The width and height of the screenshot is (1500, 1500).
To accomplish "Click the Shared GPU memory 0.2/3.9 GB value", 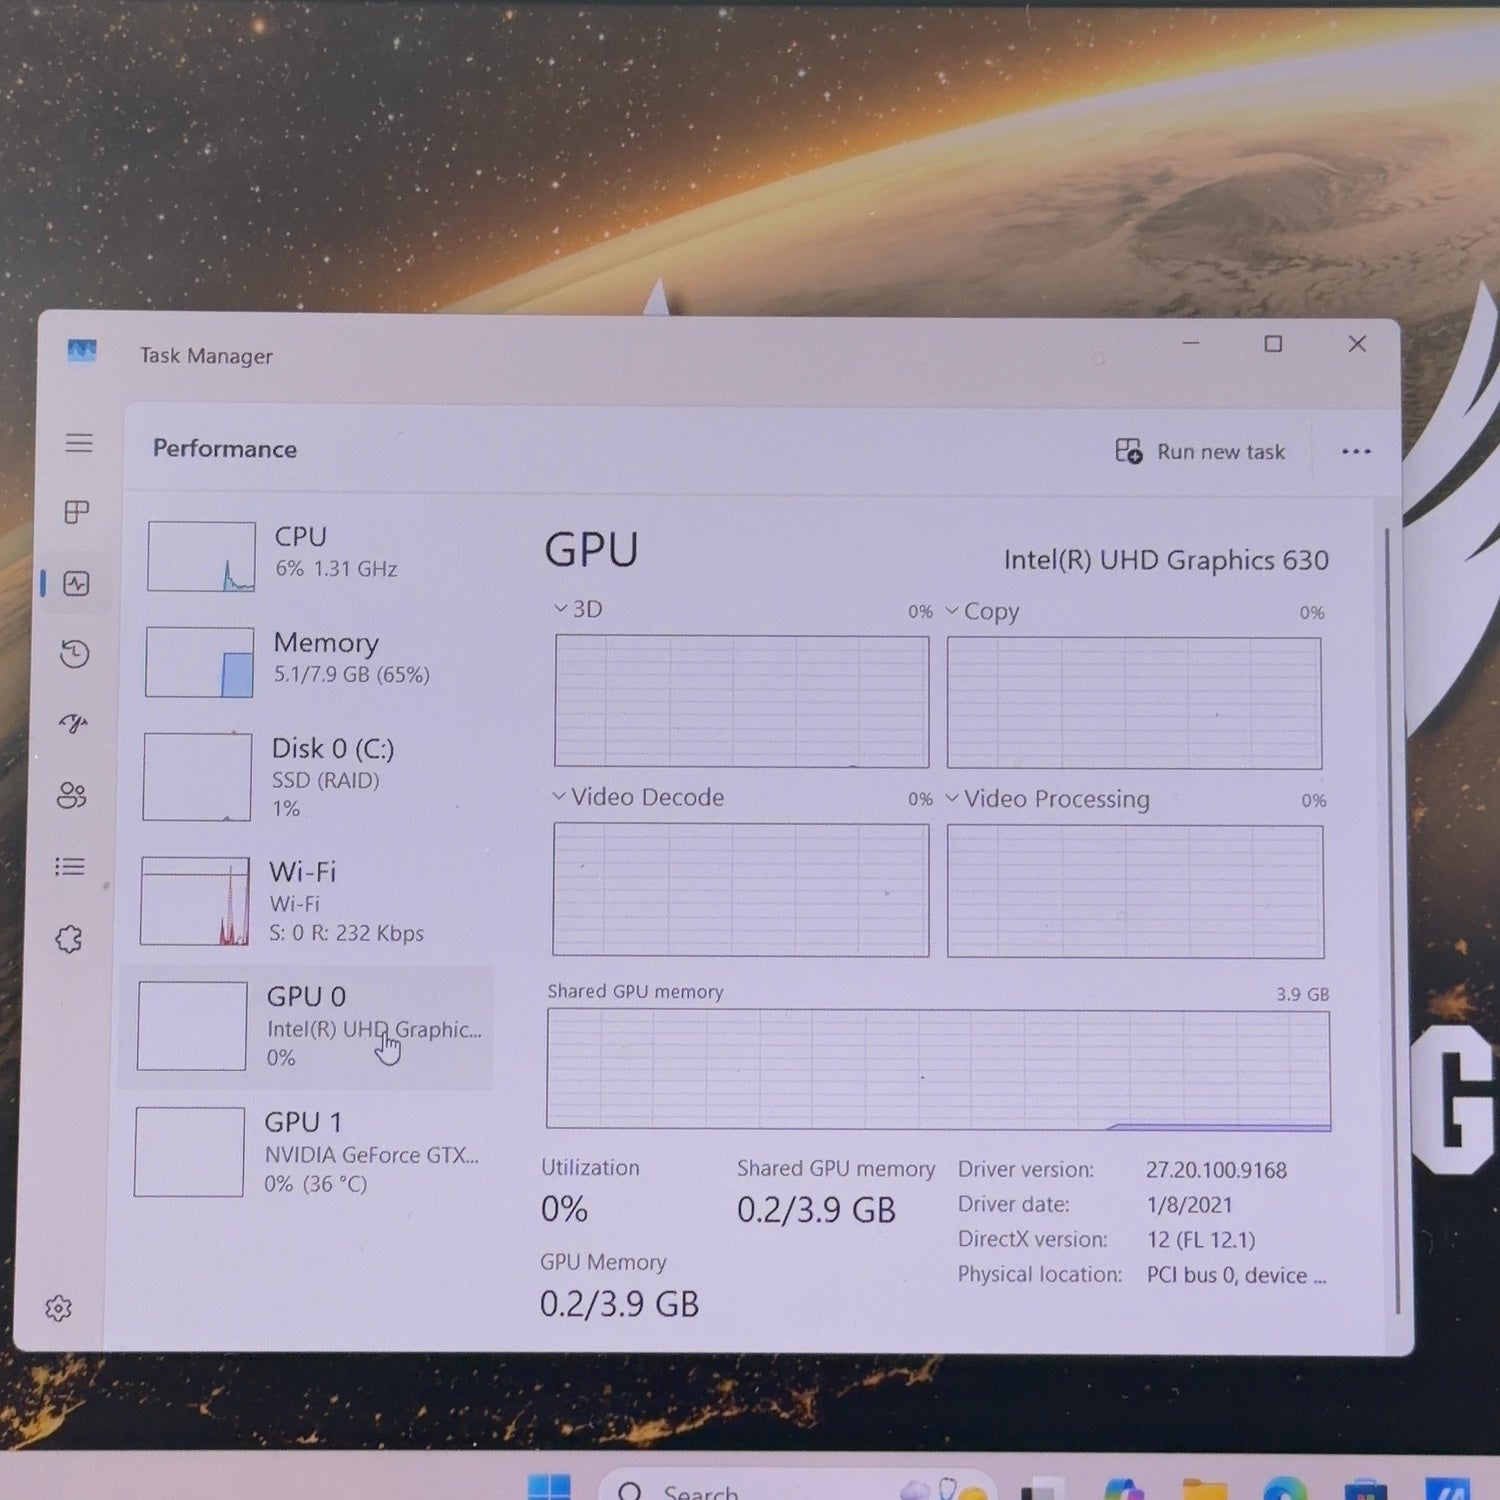I will point(816,1210).
